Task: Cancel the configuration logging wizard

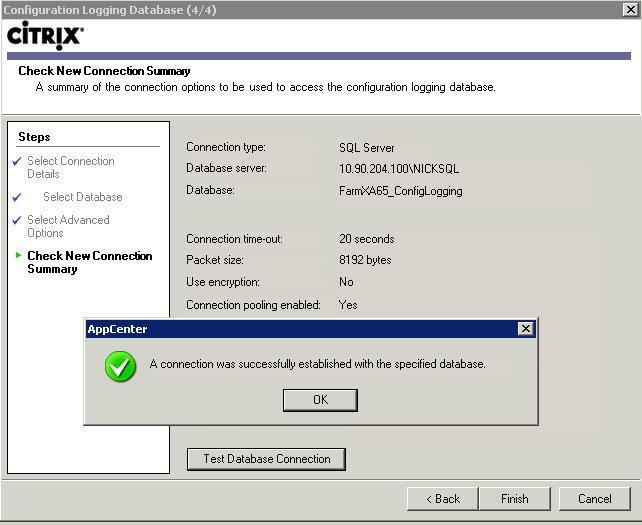Action: (x=595, y=499)
